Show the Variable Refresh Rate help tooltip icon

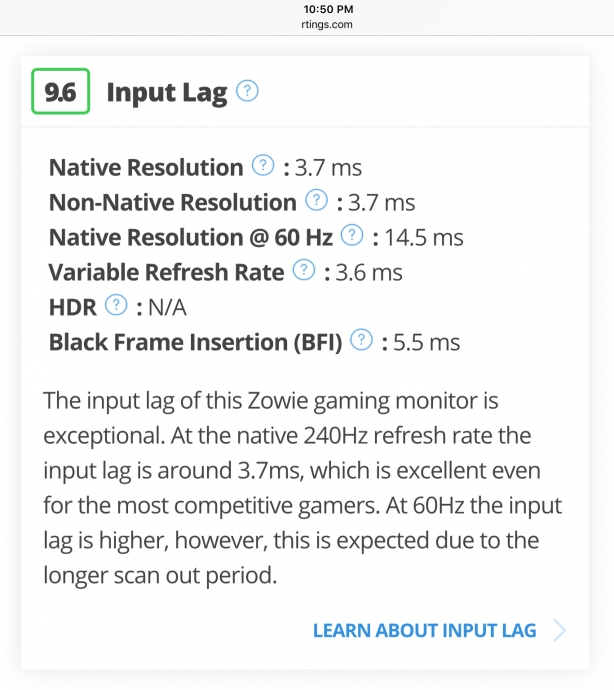point(303,271)
